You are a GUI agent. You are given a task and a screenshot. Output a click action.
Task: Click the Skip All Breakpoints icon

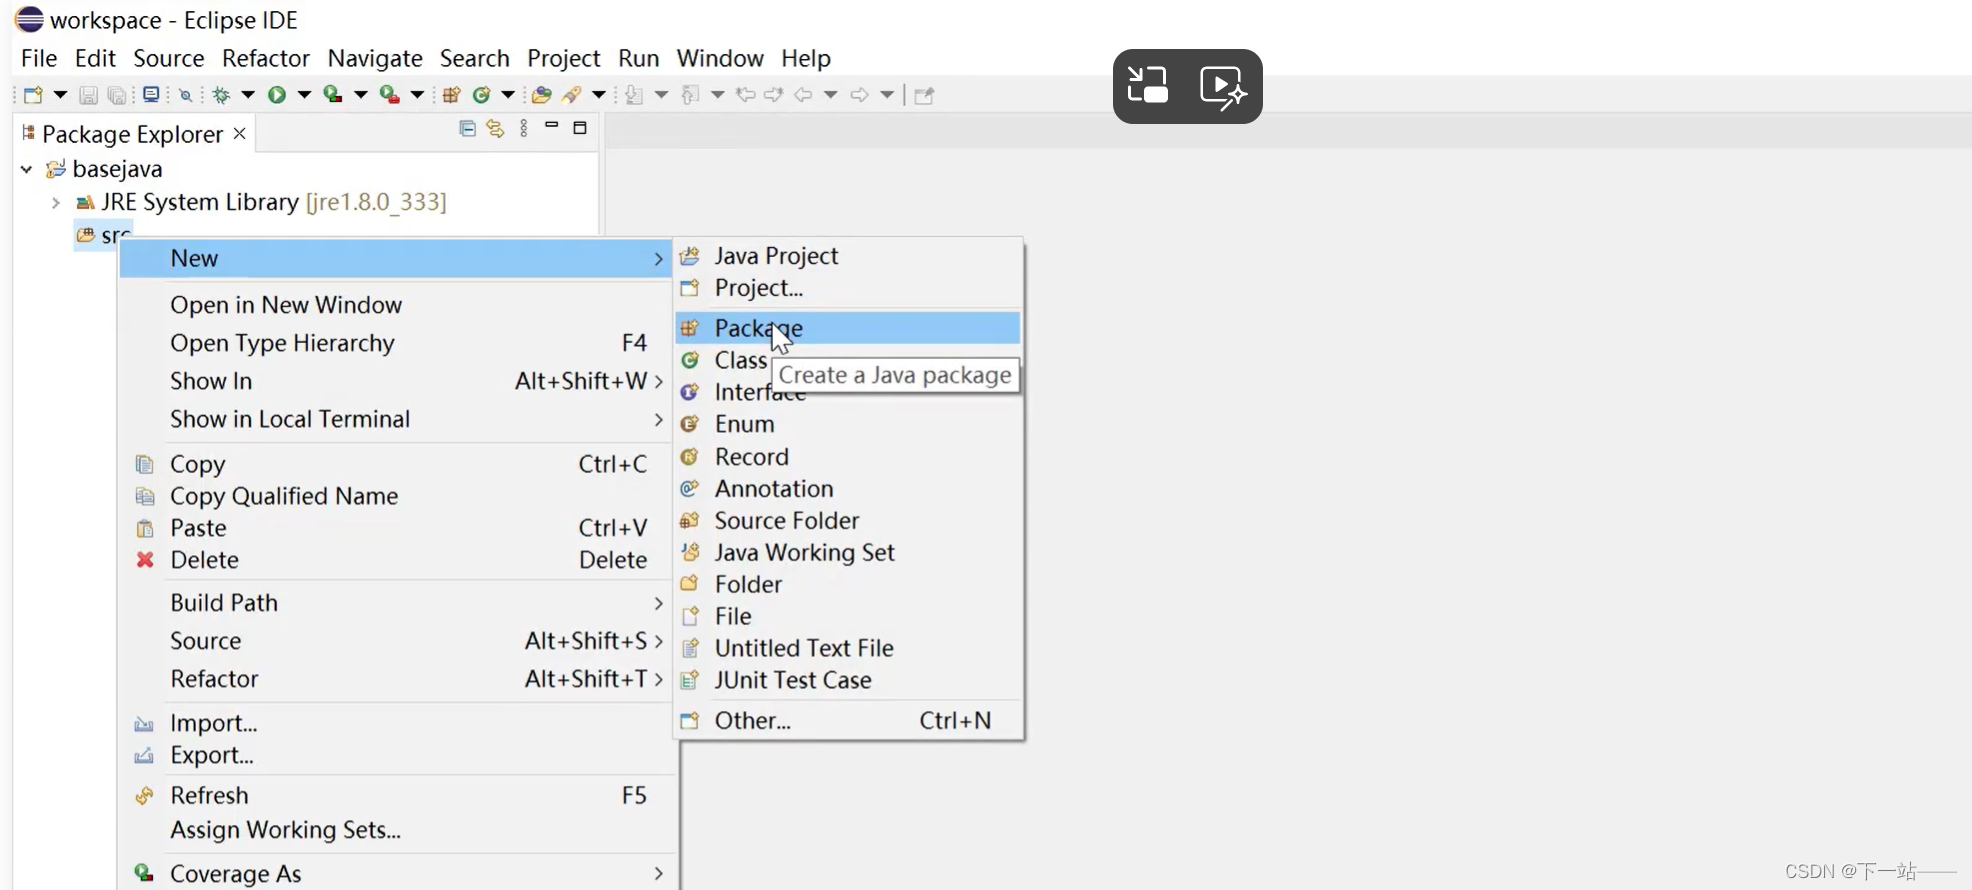[x=185, y=96]
